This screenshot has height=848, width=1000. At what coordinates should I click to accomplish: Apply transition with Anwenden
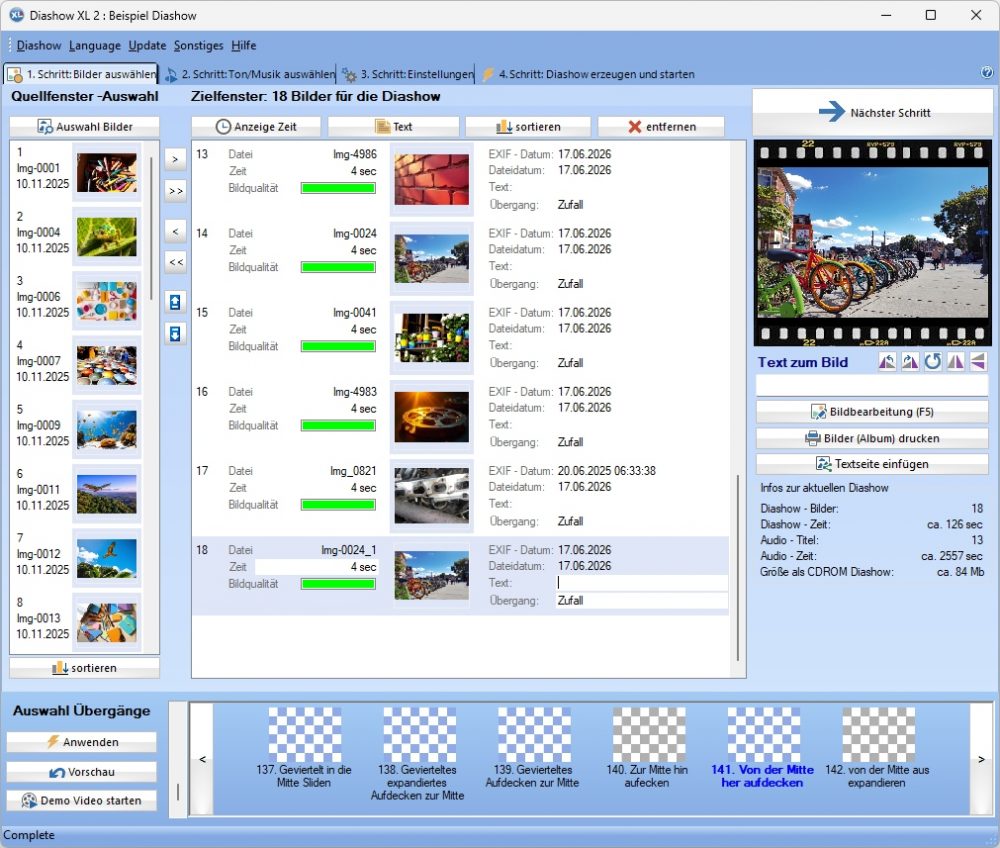point(82,742)
